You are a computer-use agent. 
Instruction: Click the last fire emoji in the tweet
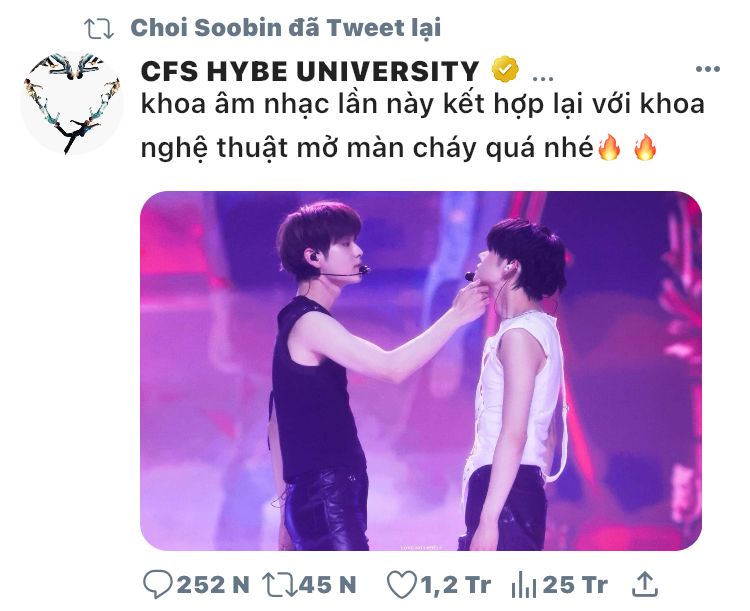(x=645, y=147)
